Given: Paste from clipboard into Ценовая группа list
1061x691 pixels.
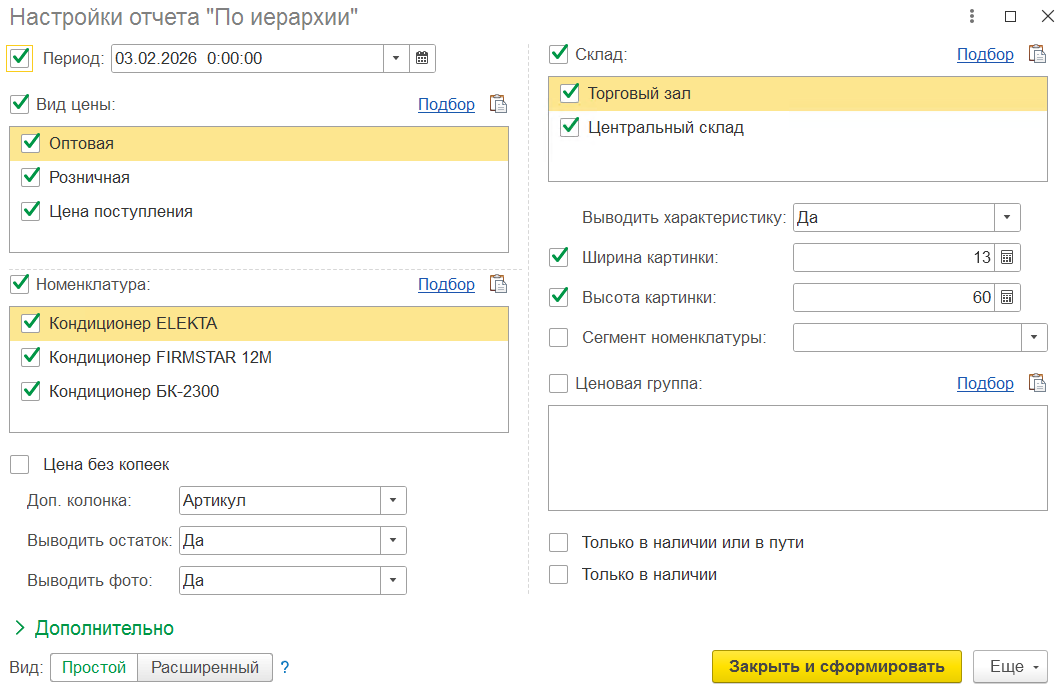Looking at the screenshot, I should pyautogui.click(x=1037, y=383).
